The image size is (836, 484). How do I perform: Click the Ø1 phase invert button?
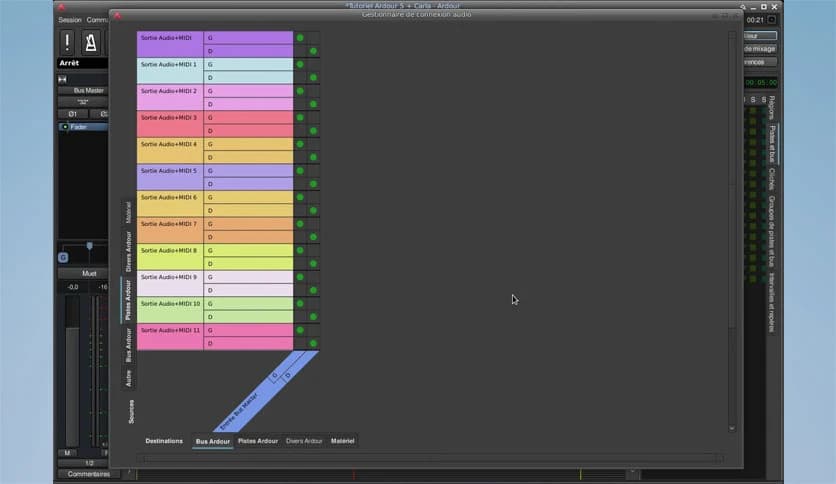click(73, 114)
